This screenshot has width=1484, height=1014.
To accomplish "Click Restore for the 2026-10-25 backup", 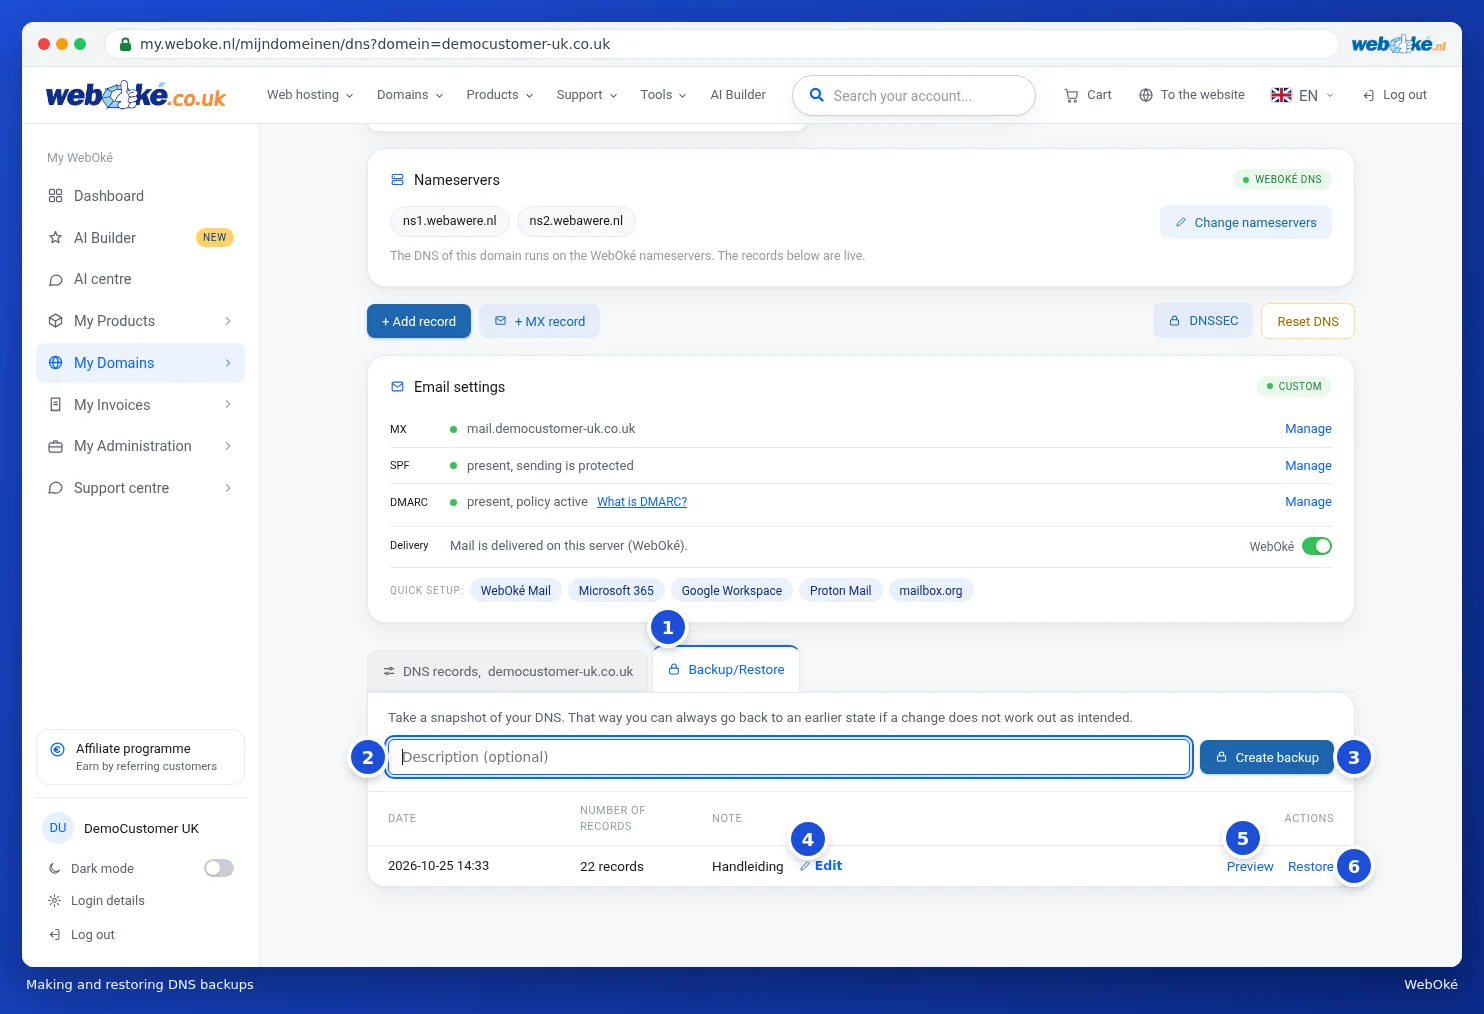I will coord(1310,867).
